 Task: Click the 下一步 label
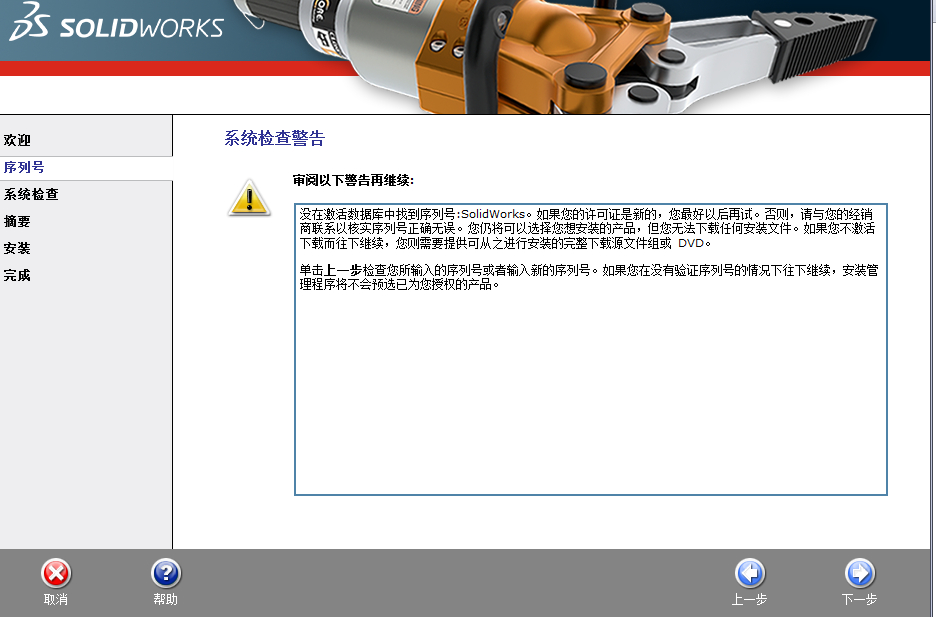coord(859,599)
